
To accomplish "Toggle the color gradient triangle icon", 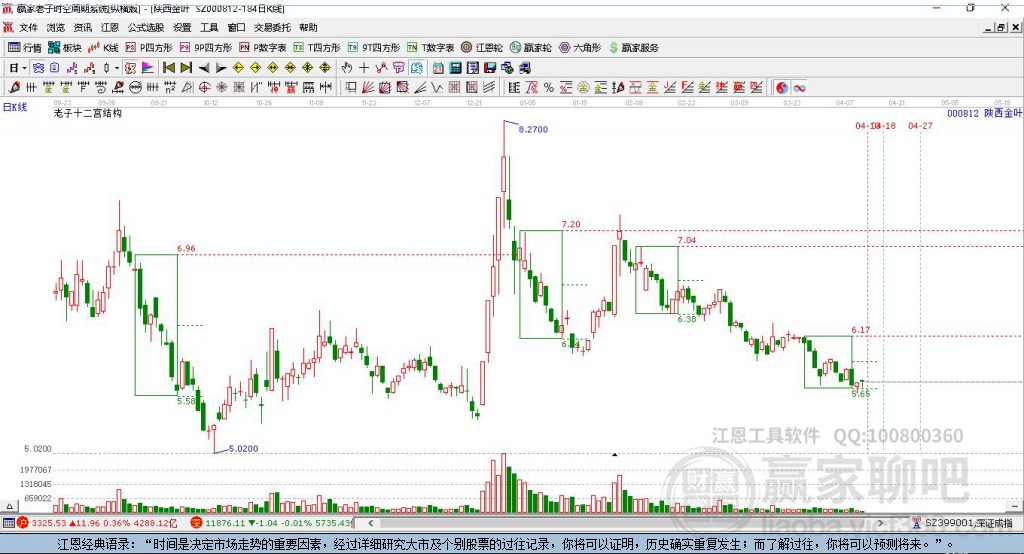I will tap(148, 68).
